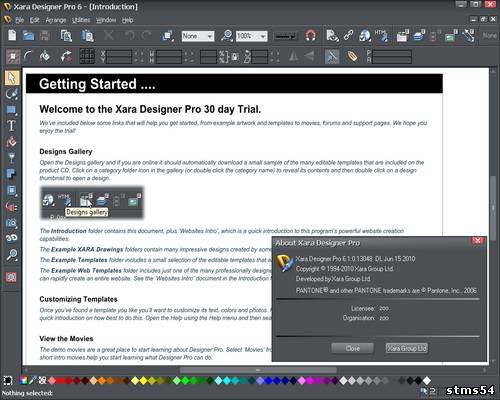Select the 3D extrude tool

[x=12, y=238]
